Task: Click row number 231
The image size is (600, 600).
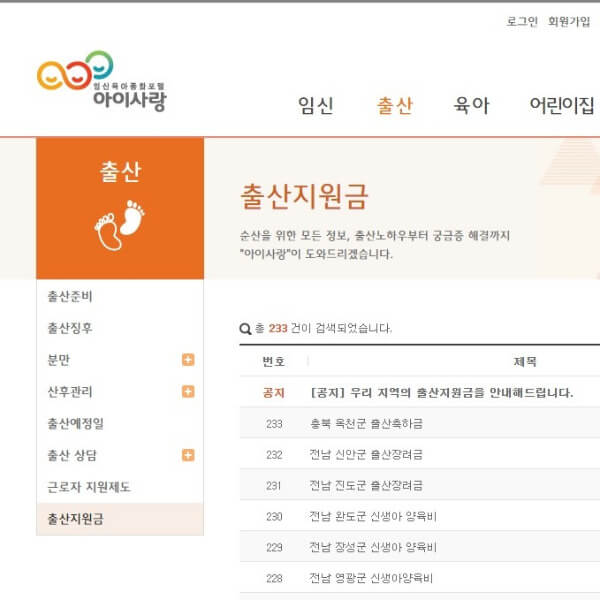Action: (x=274, y=486)
